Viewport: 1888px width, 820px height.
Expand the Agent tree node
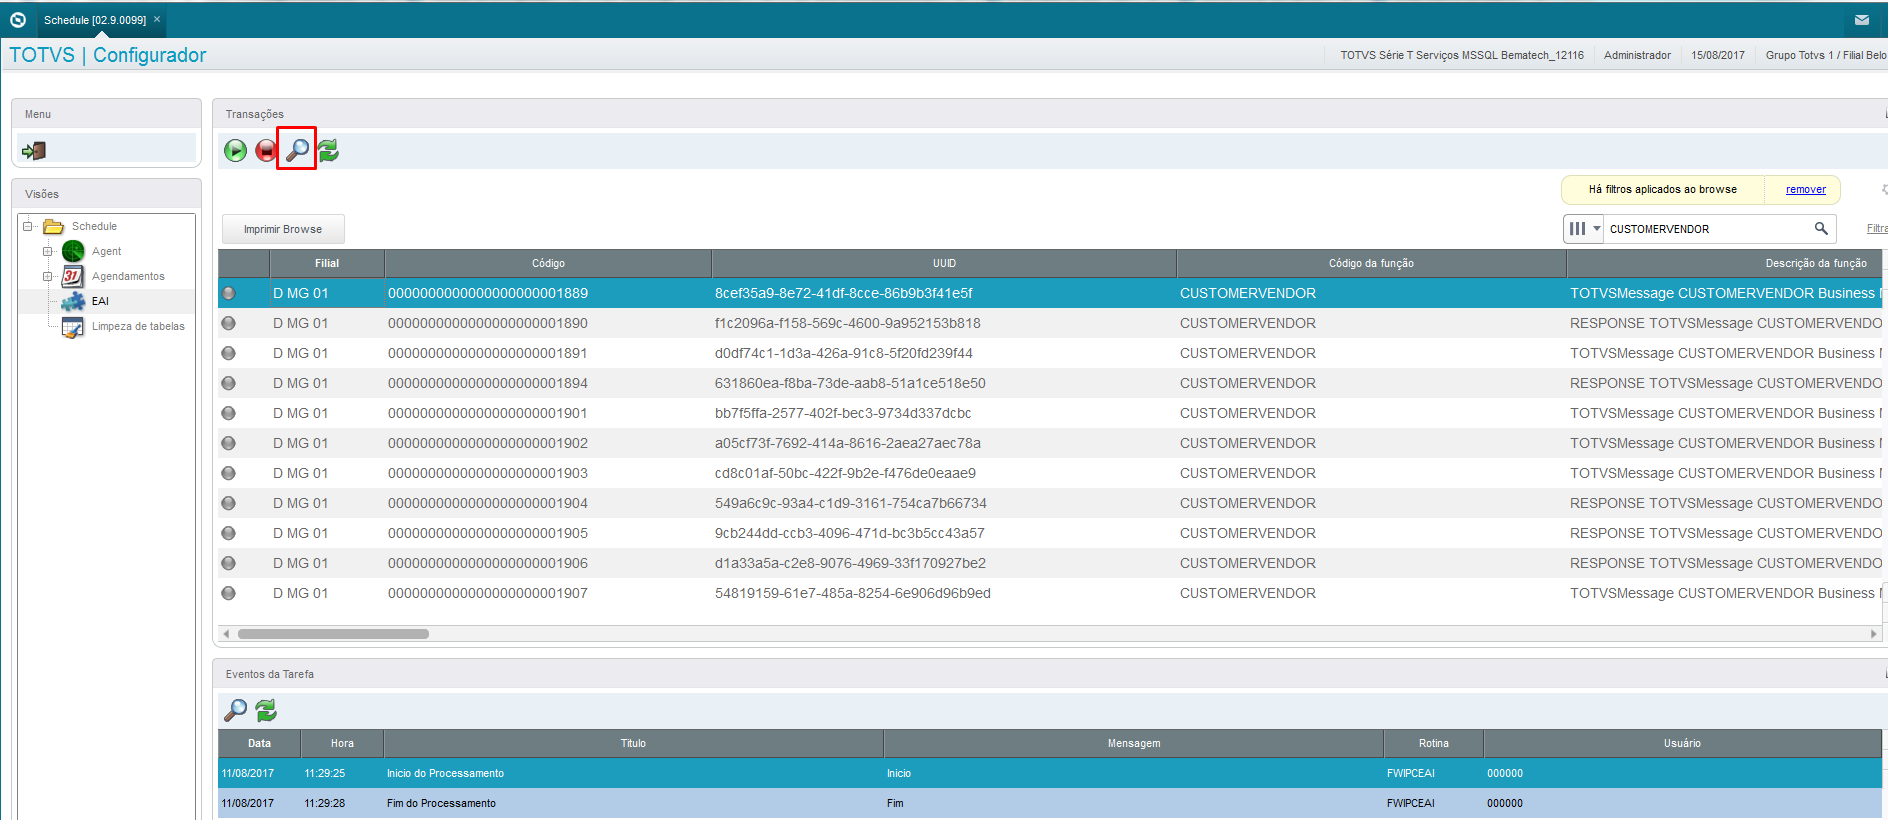(47, 251)
